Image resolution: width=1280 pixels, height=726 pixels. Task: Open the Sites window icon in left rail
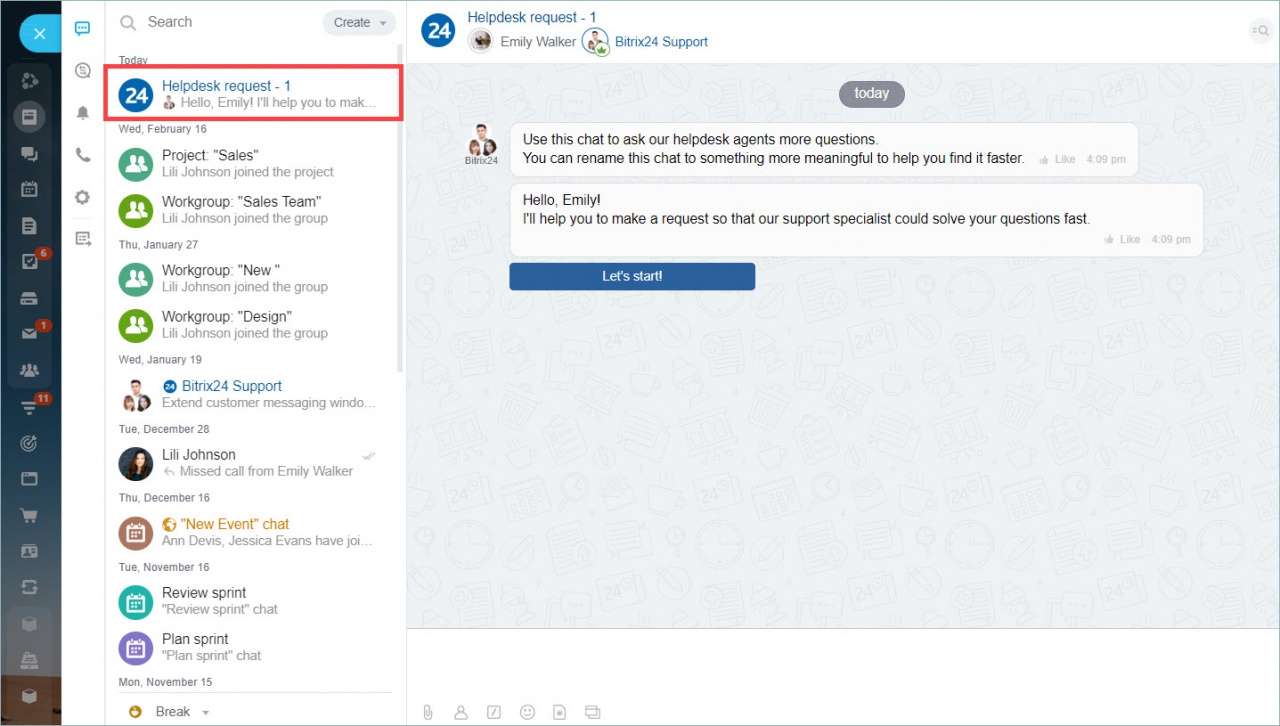30,479
